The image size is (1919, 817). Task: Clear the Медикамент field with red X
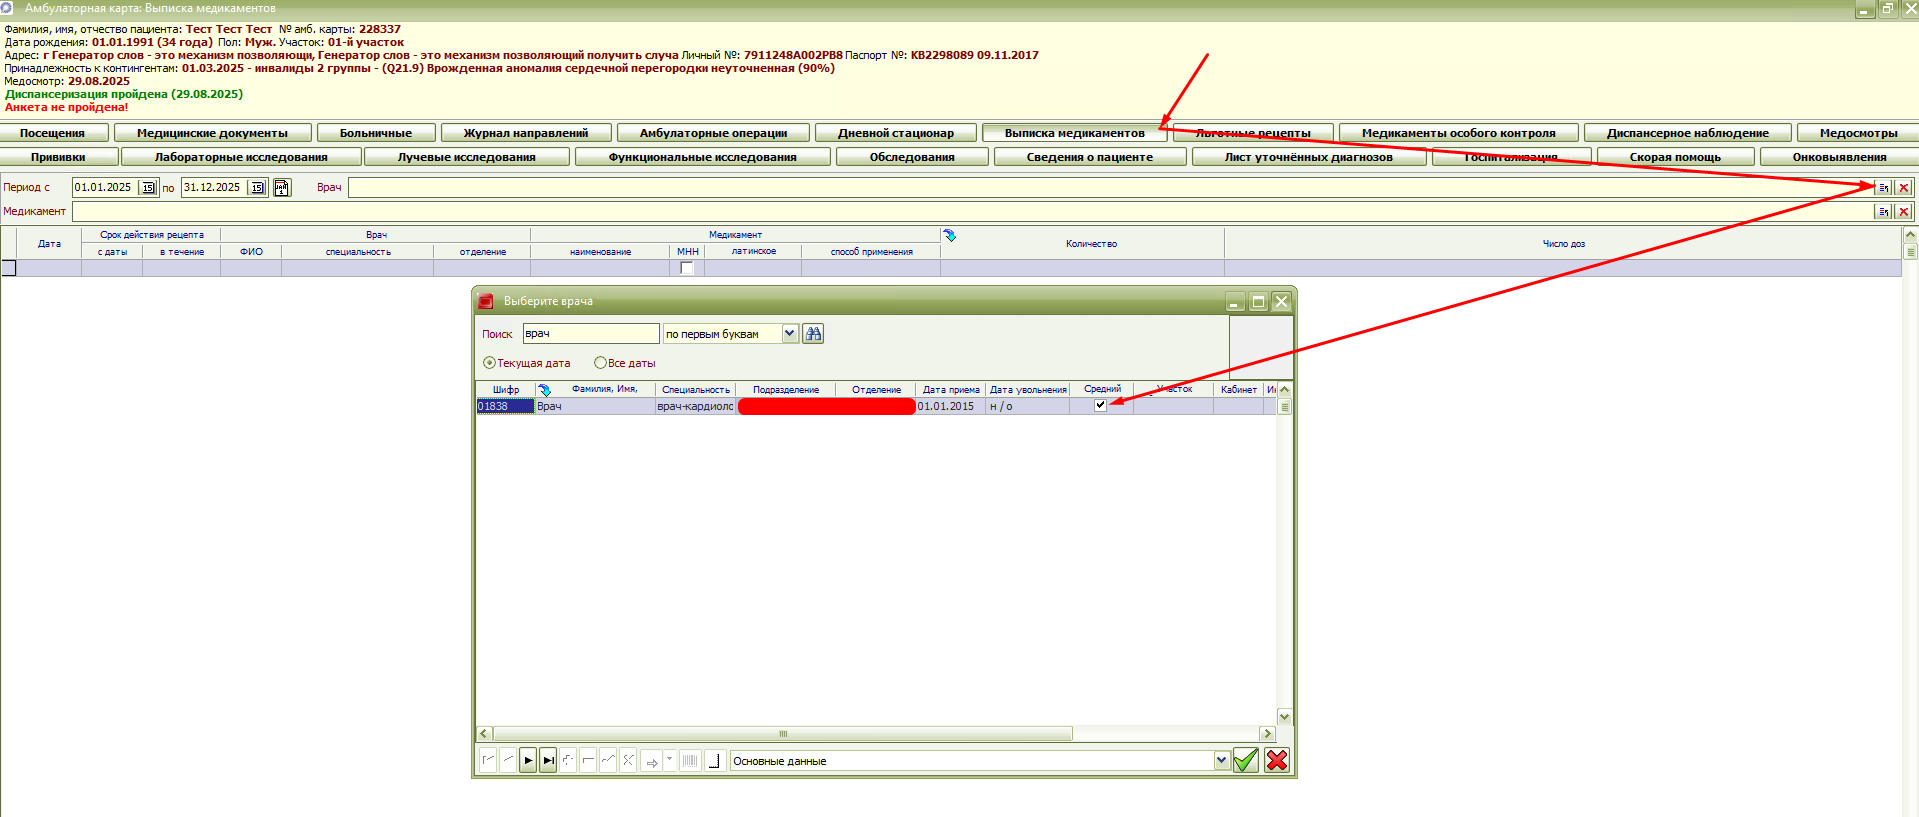coord(1903,212)
